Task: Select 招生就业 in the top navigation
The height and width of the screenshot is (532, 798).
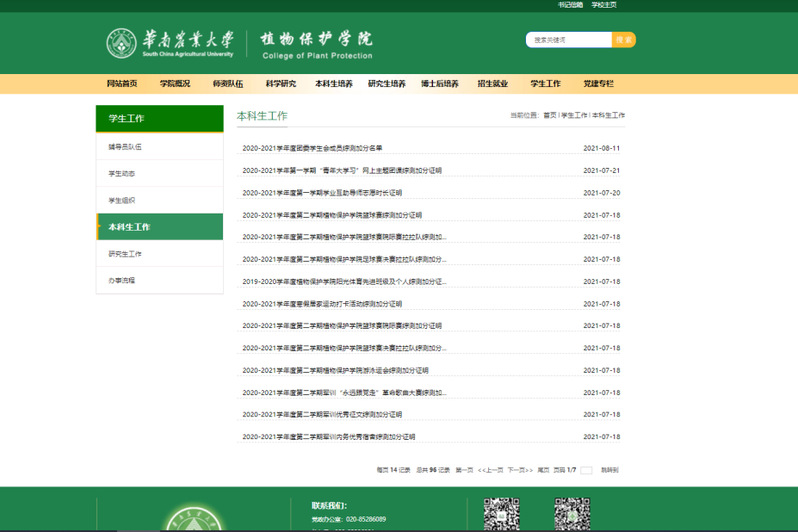Action: 492,84
